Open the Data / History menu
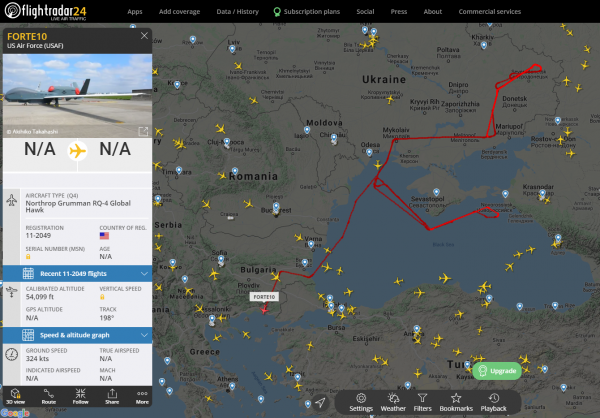This screenshot has width=600, height=418. [236, 12]
